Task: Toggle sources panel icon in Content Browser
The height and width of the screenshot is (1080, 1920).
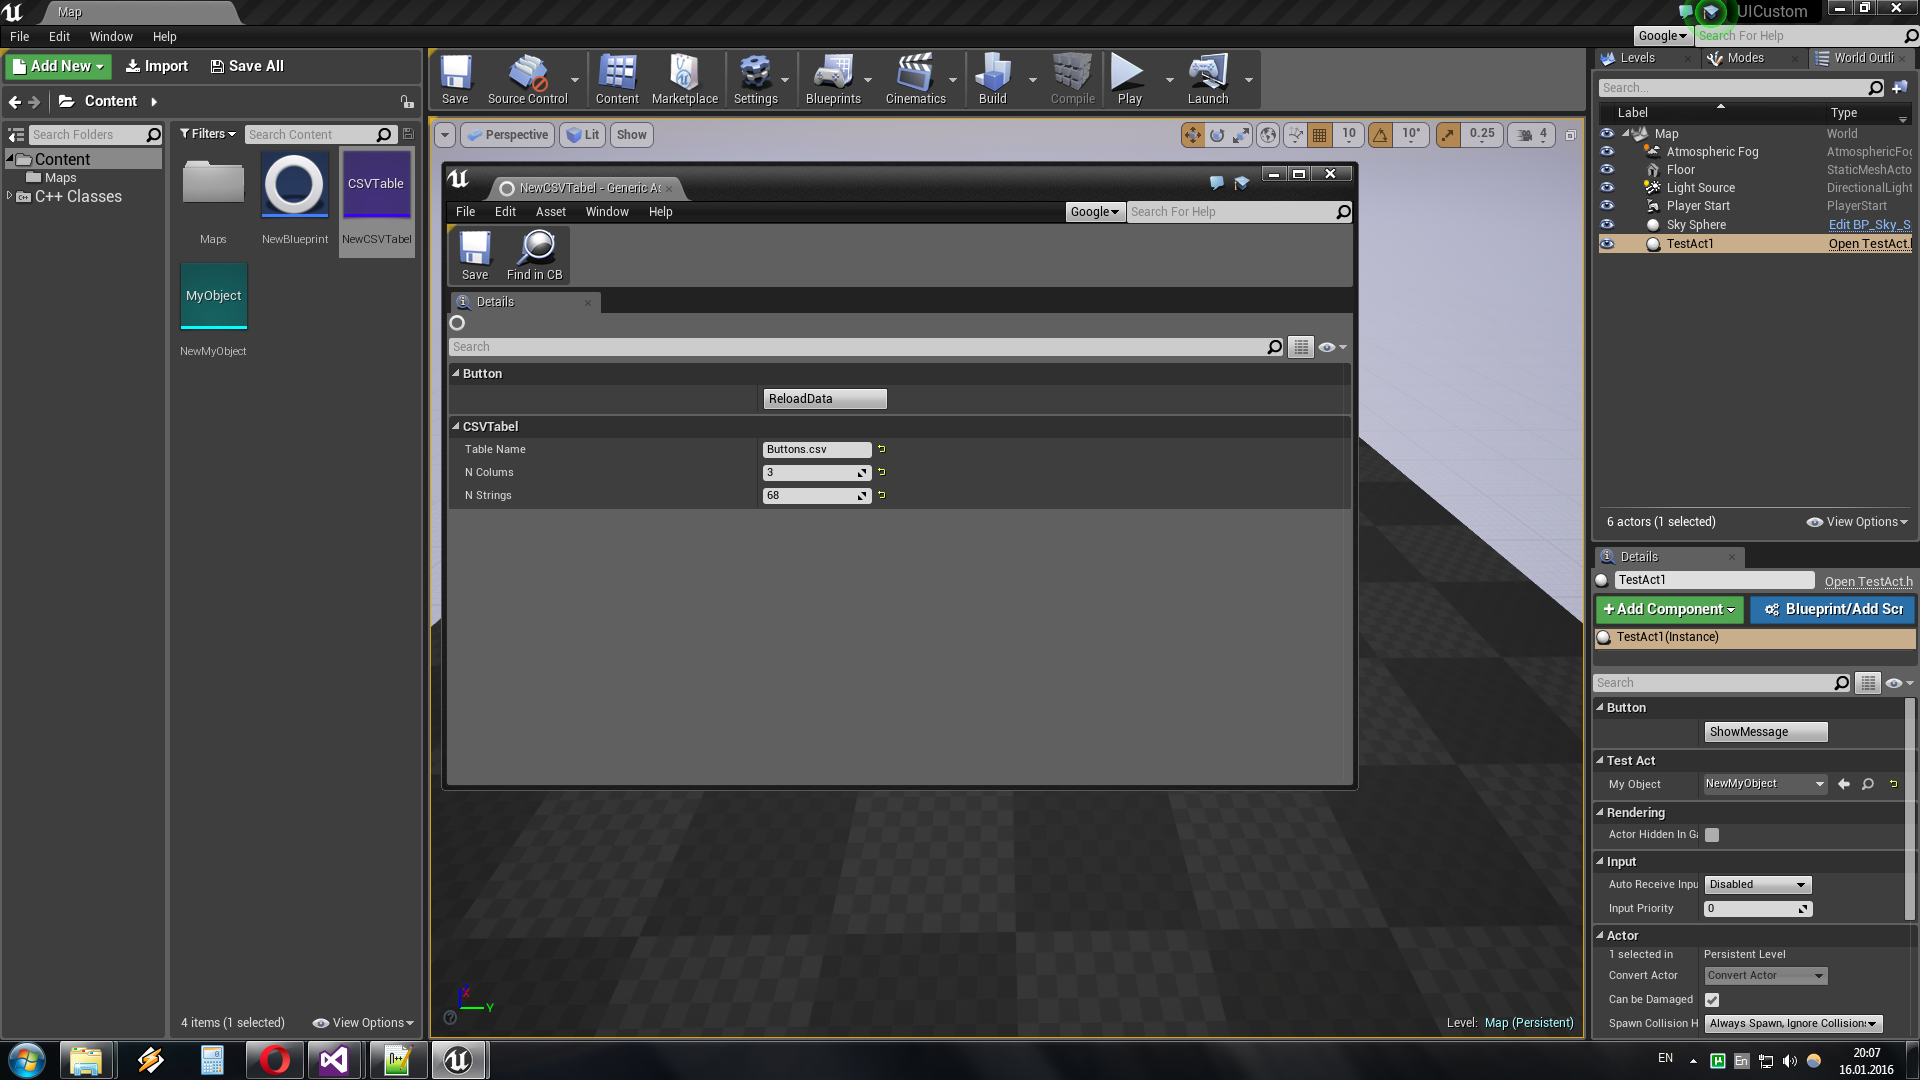Action: click(x=16, y=135)
